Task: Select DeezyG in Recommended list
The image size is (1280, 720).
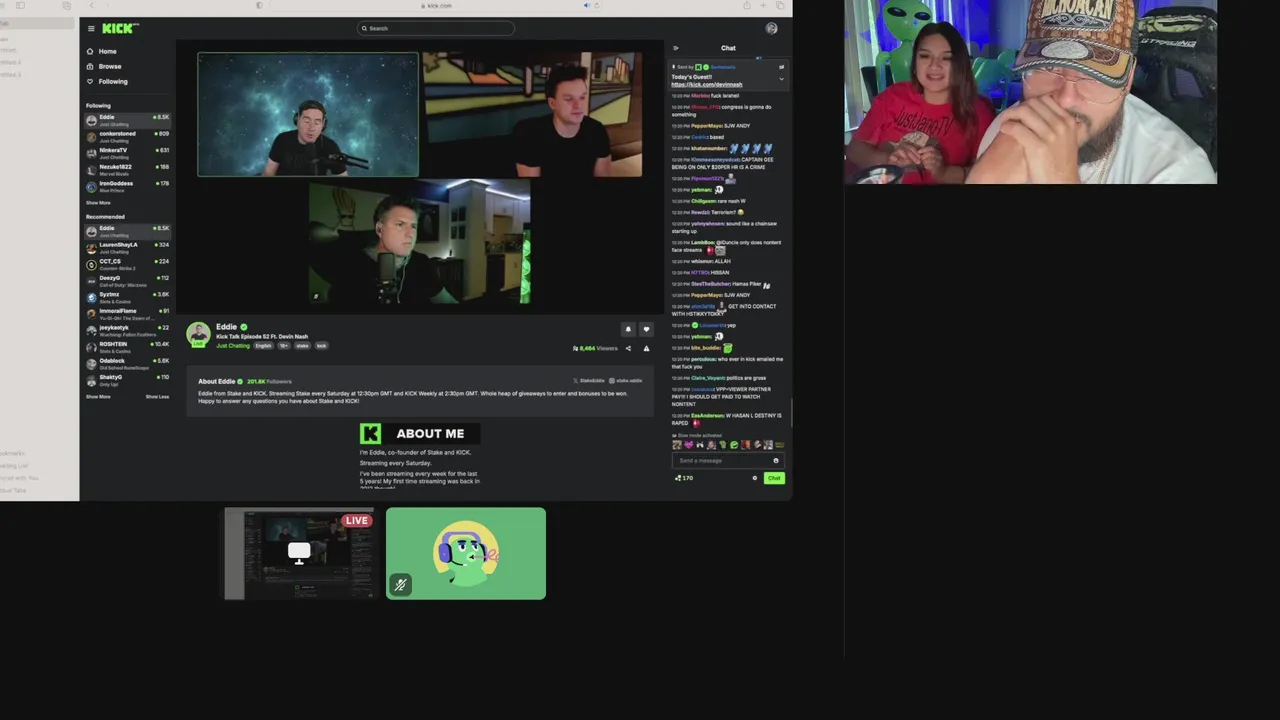Action: [127, 281]
